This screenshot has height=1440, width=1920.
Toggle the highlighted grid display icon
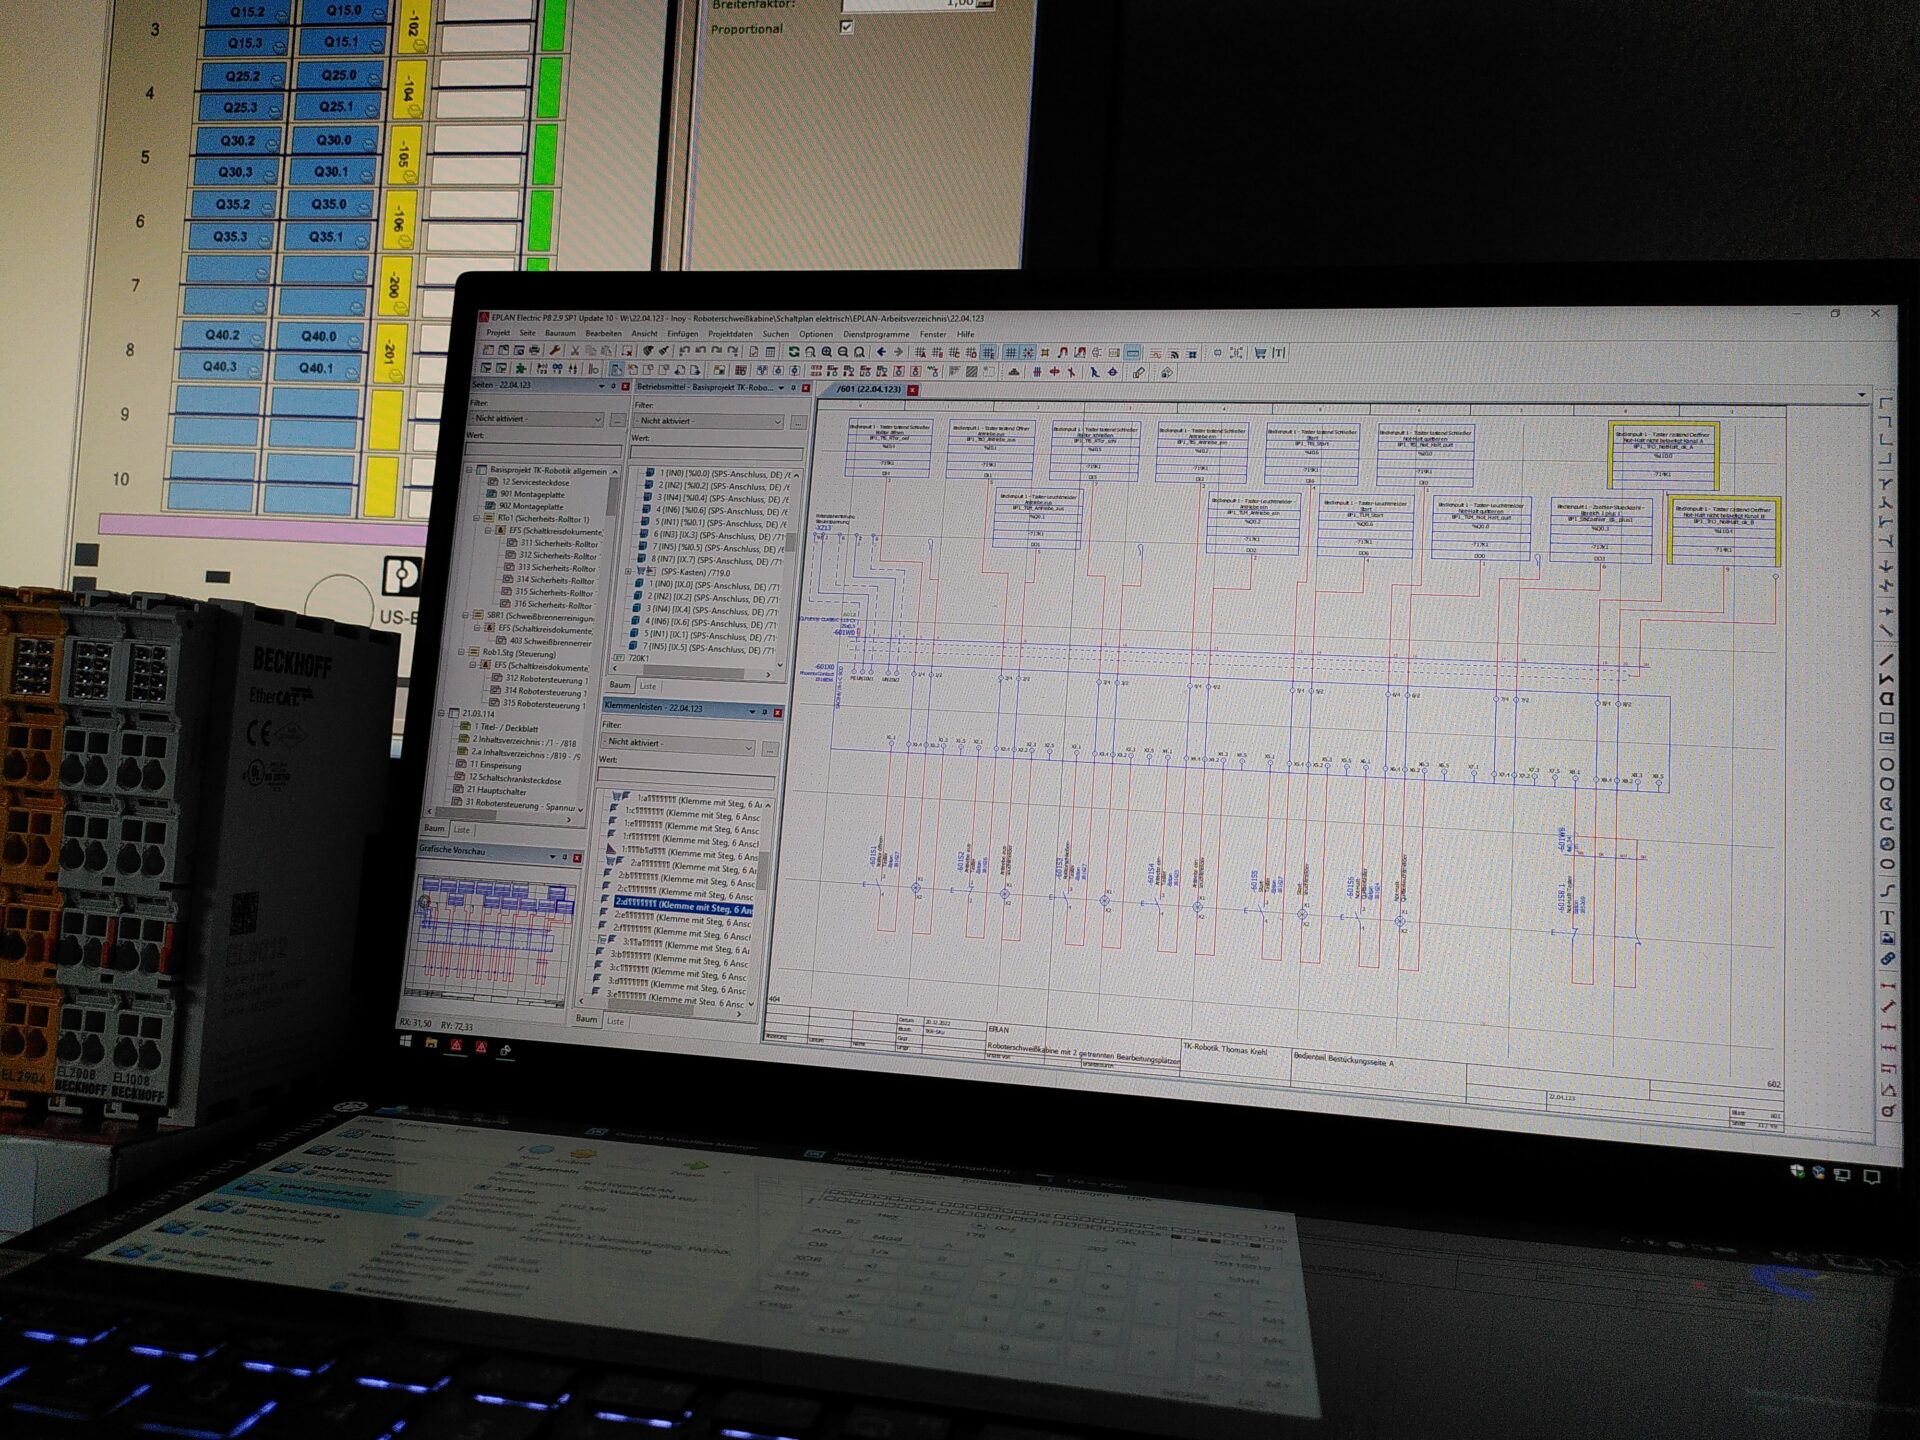tap(1010, 353)
